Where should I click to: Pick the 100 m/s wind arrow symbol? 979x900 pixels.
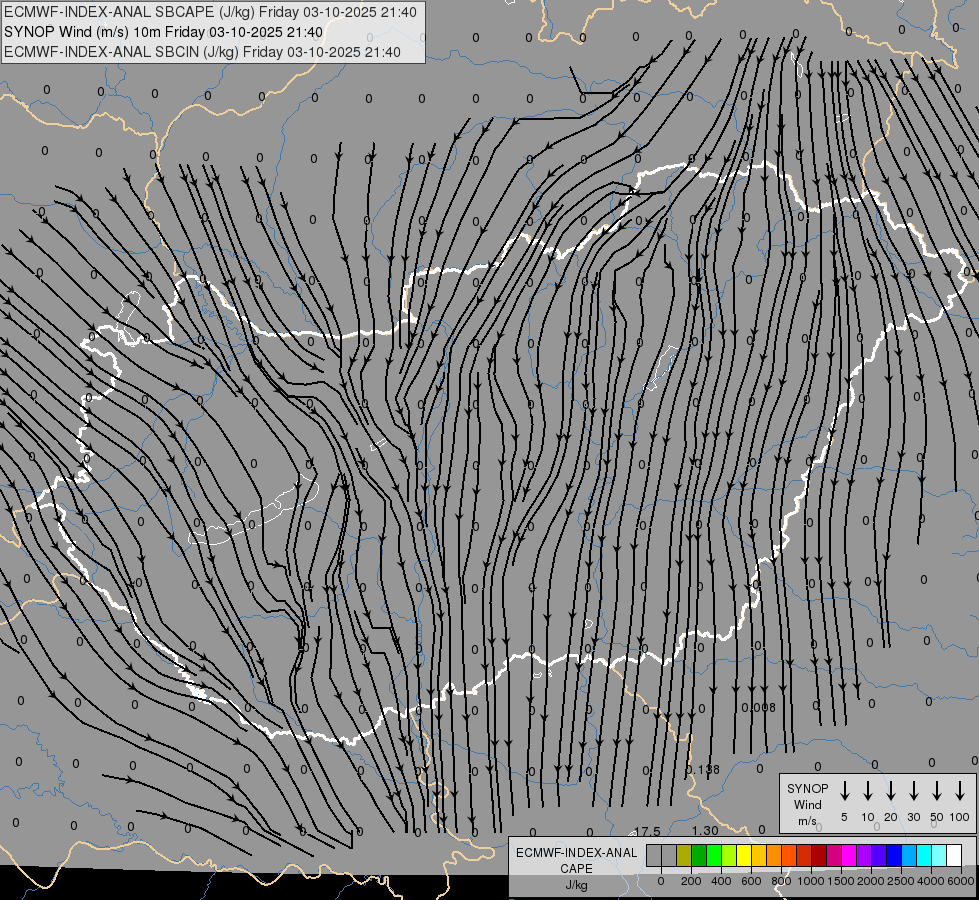(960, 791)
